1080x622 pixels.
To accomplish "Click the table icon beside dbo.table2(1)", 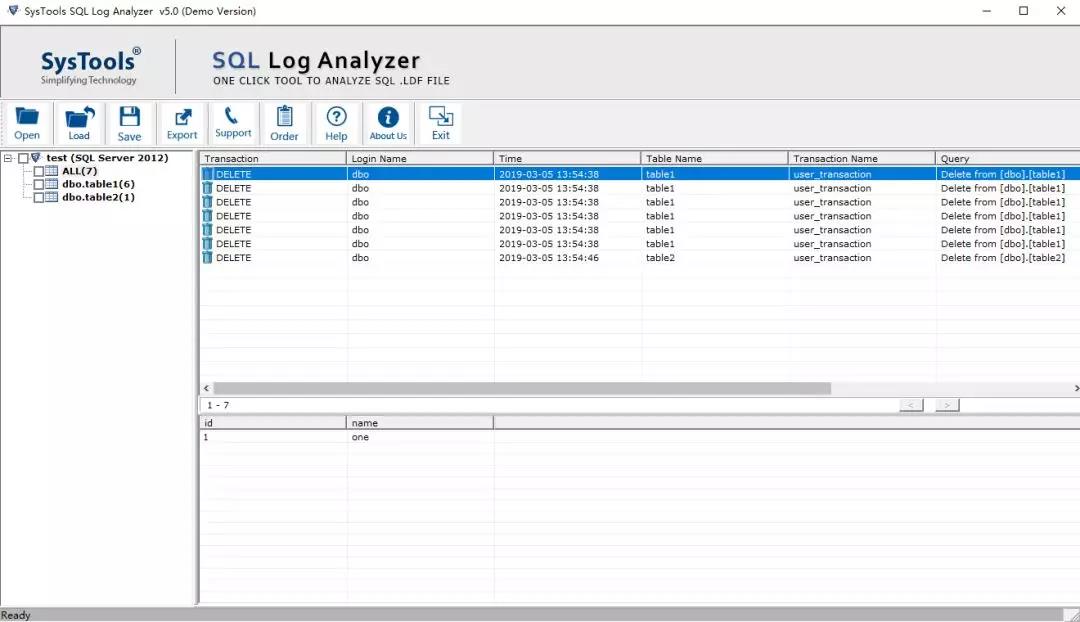I will click(52, 197).
